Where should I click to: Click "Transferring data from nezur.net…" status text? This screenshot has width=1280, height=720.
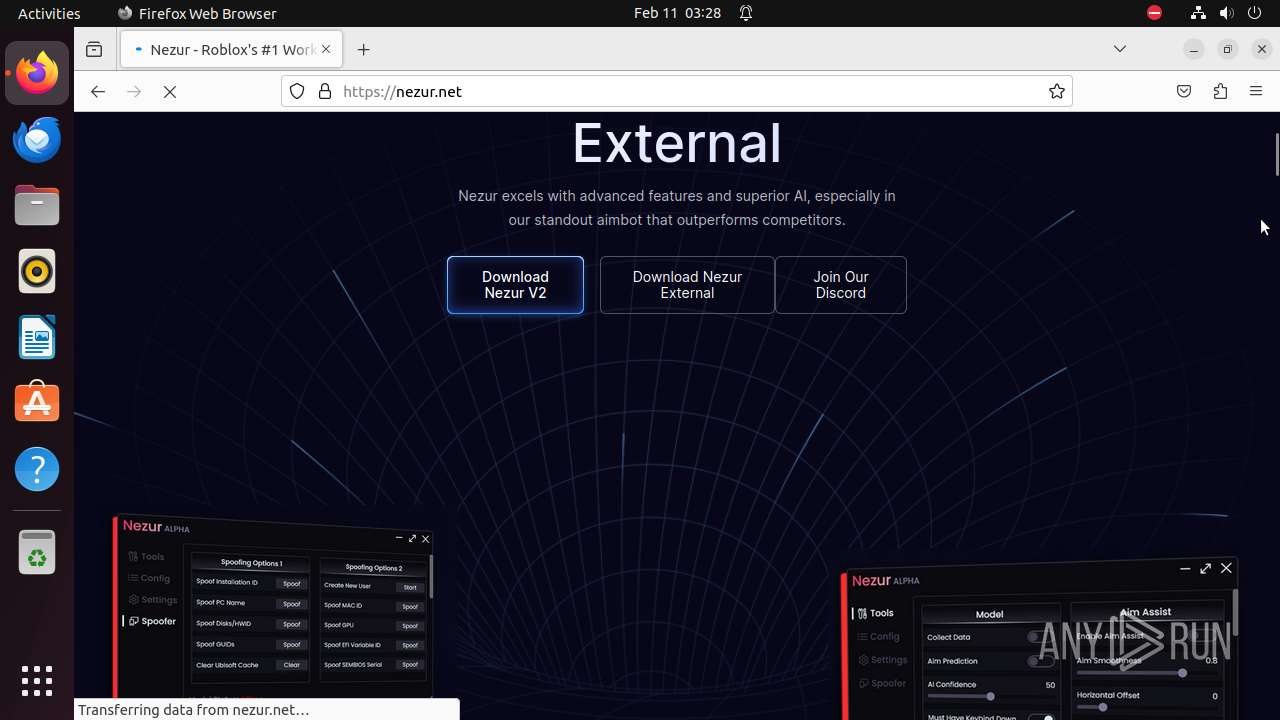[x=194, y=710]
